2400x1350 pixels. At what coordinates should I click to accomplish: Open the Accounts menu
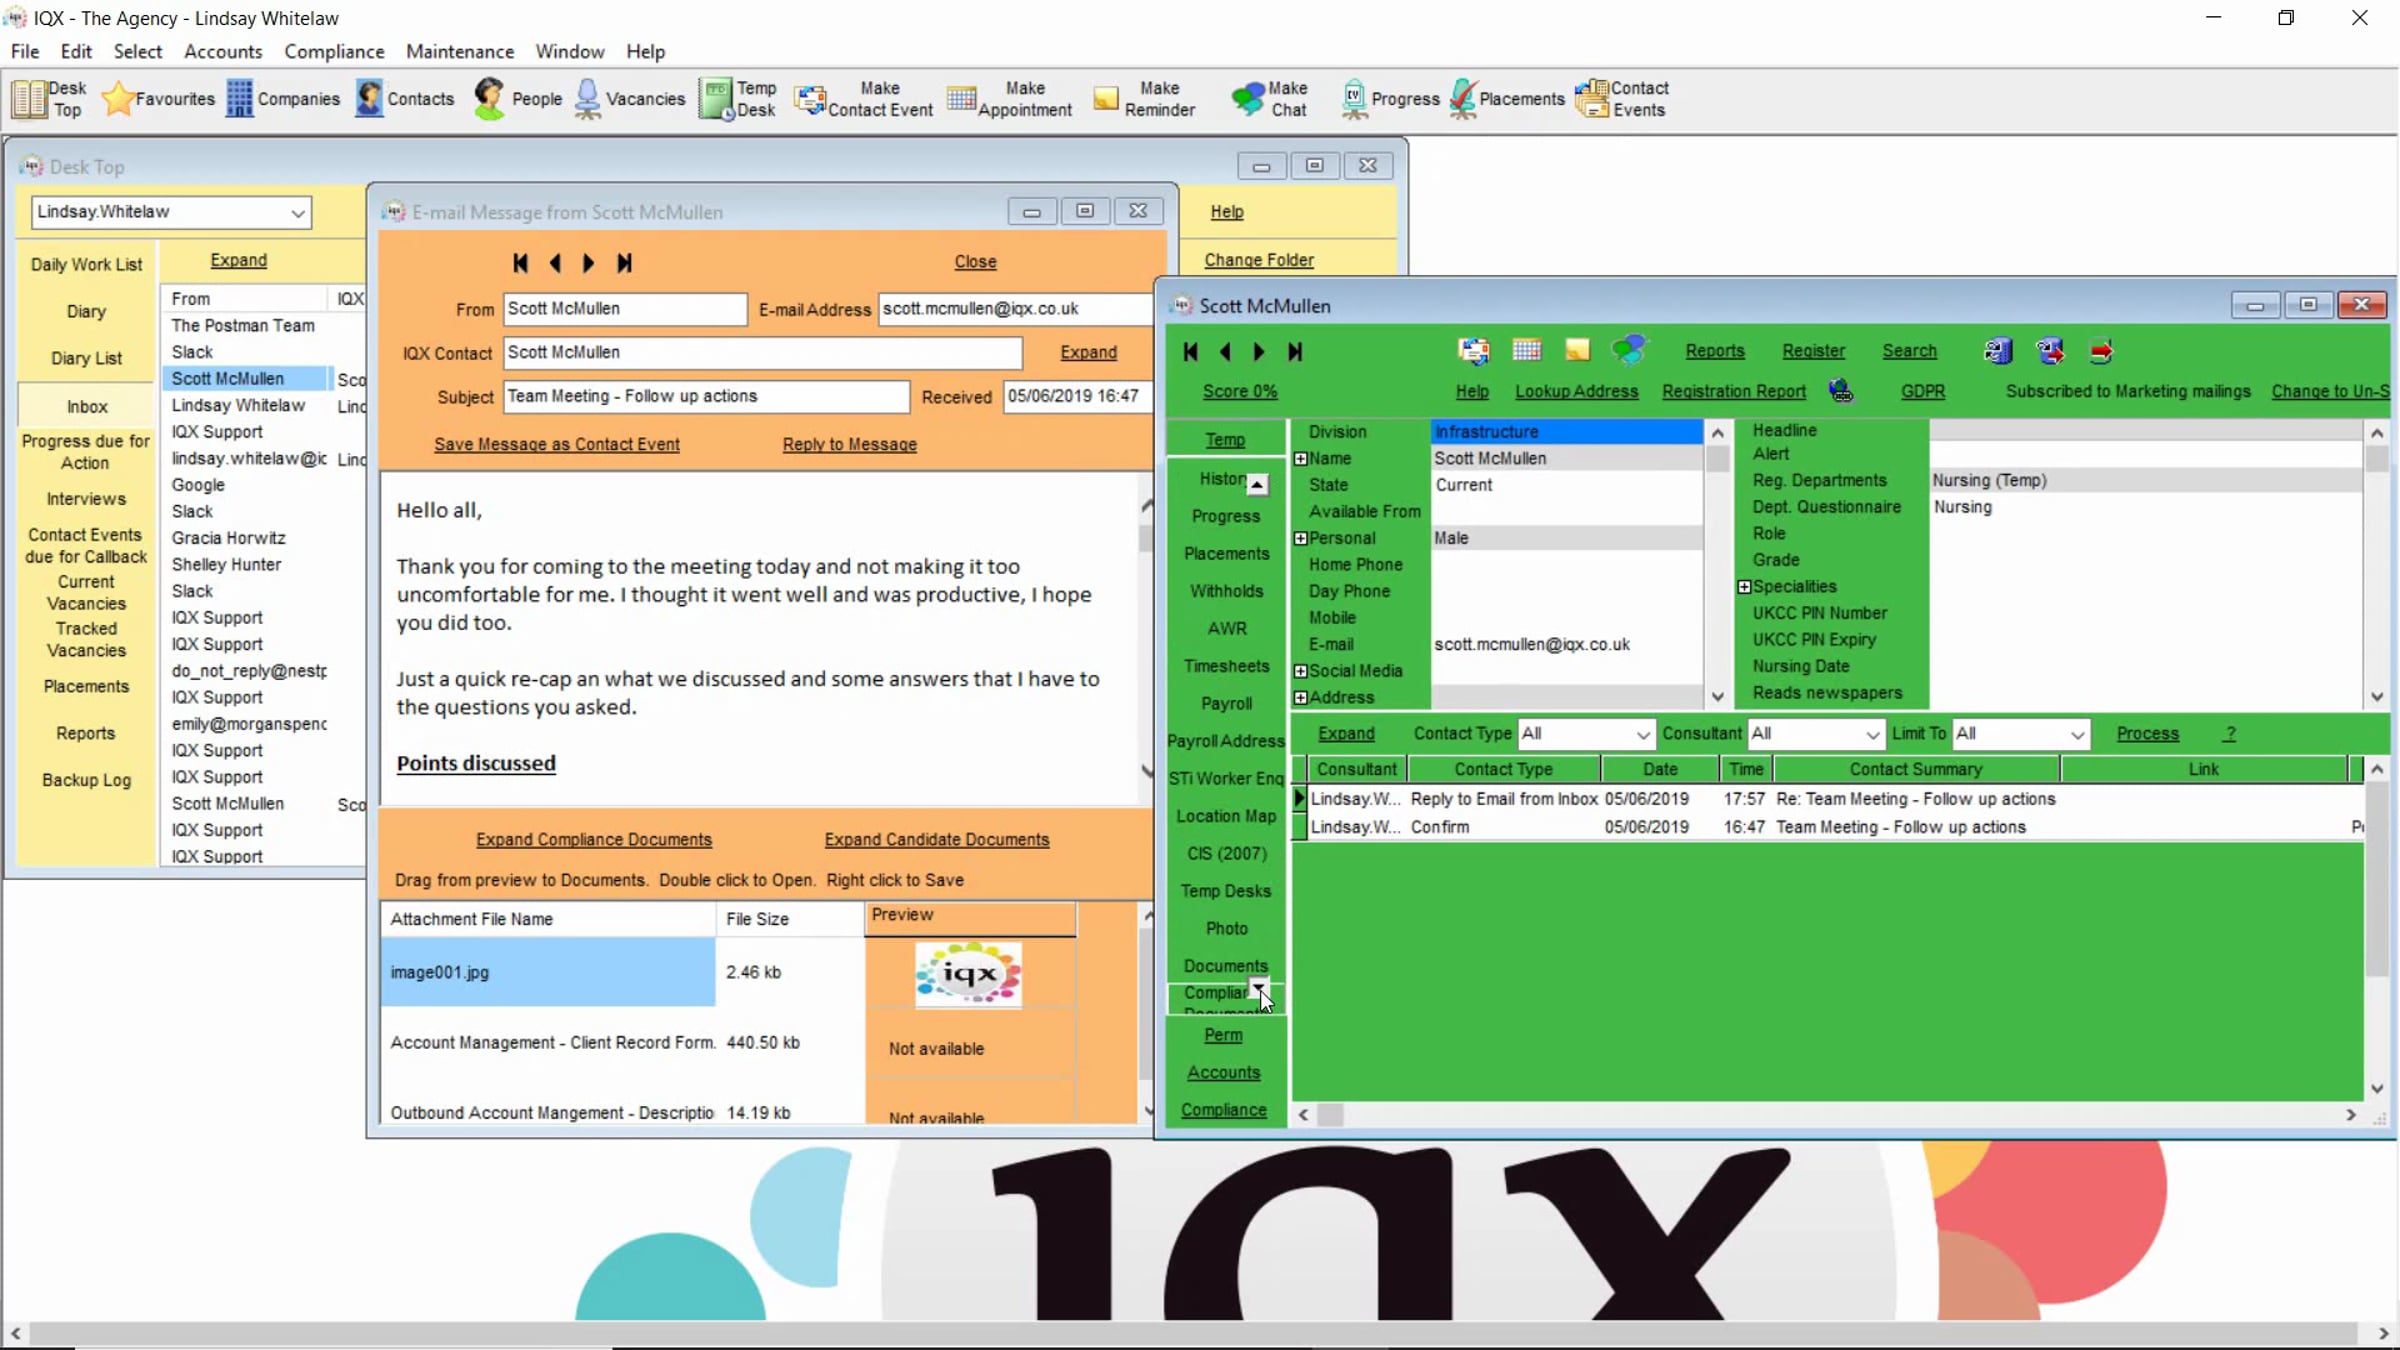[223, 51]
